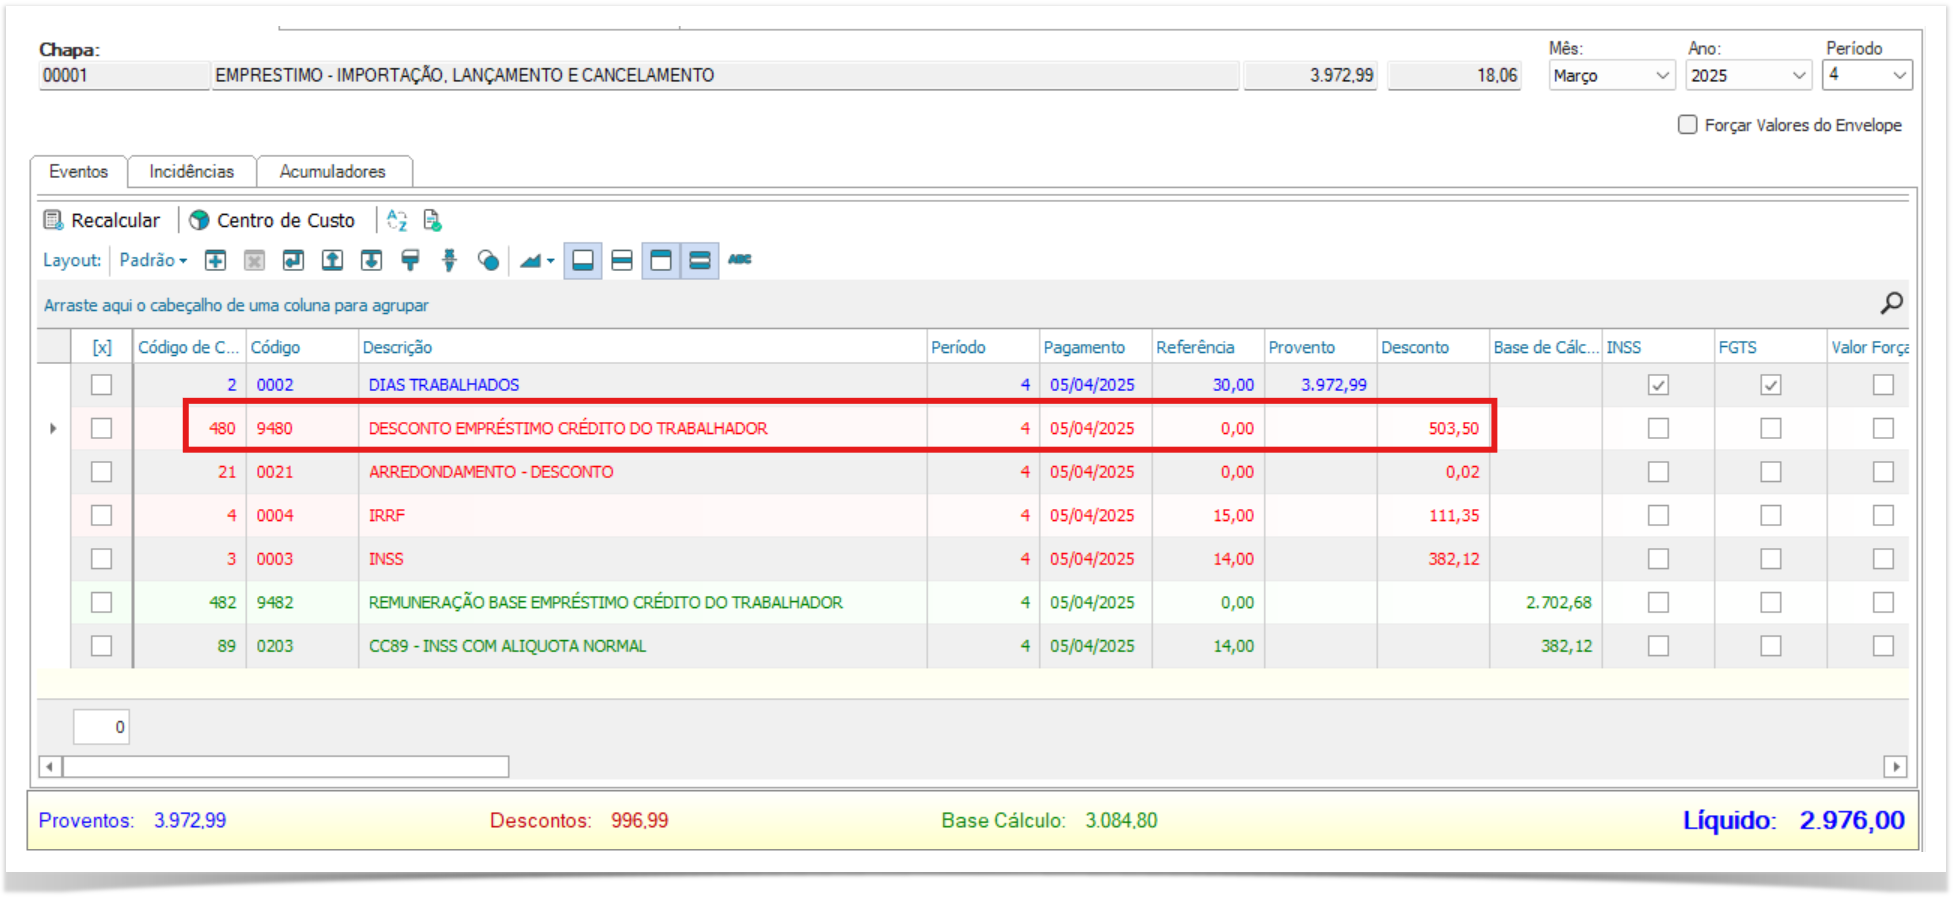This screenshot has height=901, width=1960.
Task: Click the pin columns icon
Action: click(x=449, y=260)
